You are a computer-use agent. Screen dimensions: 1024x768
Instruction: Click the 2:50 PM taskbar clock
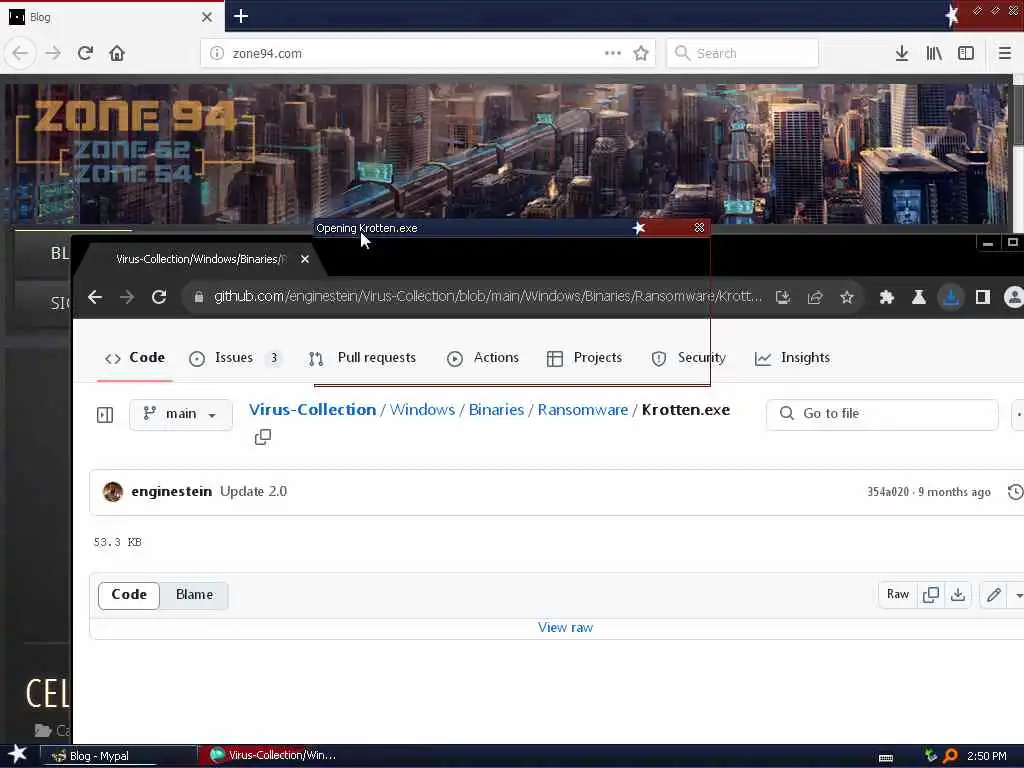tap(987, 756)
